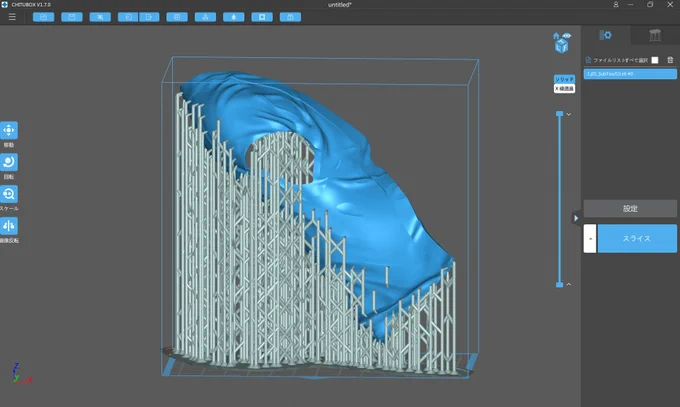Viewport: 680px width, 407px height.
Task: Undo the last action via toolbar
Action: tap(128, 17)
